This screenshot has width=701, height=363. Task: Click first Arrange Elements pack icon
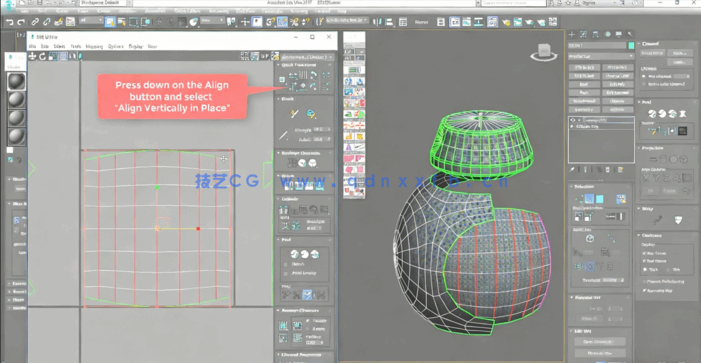pos(283,325)
